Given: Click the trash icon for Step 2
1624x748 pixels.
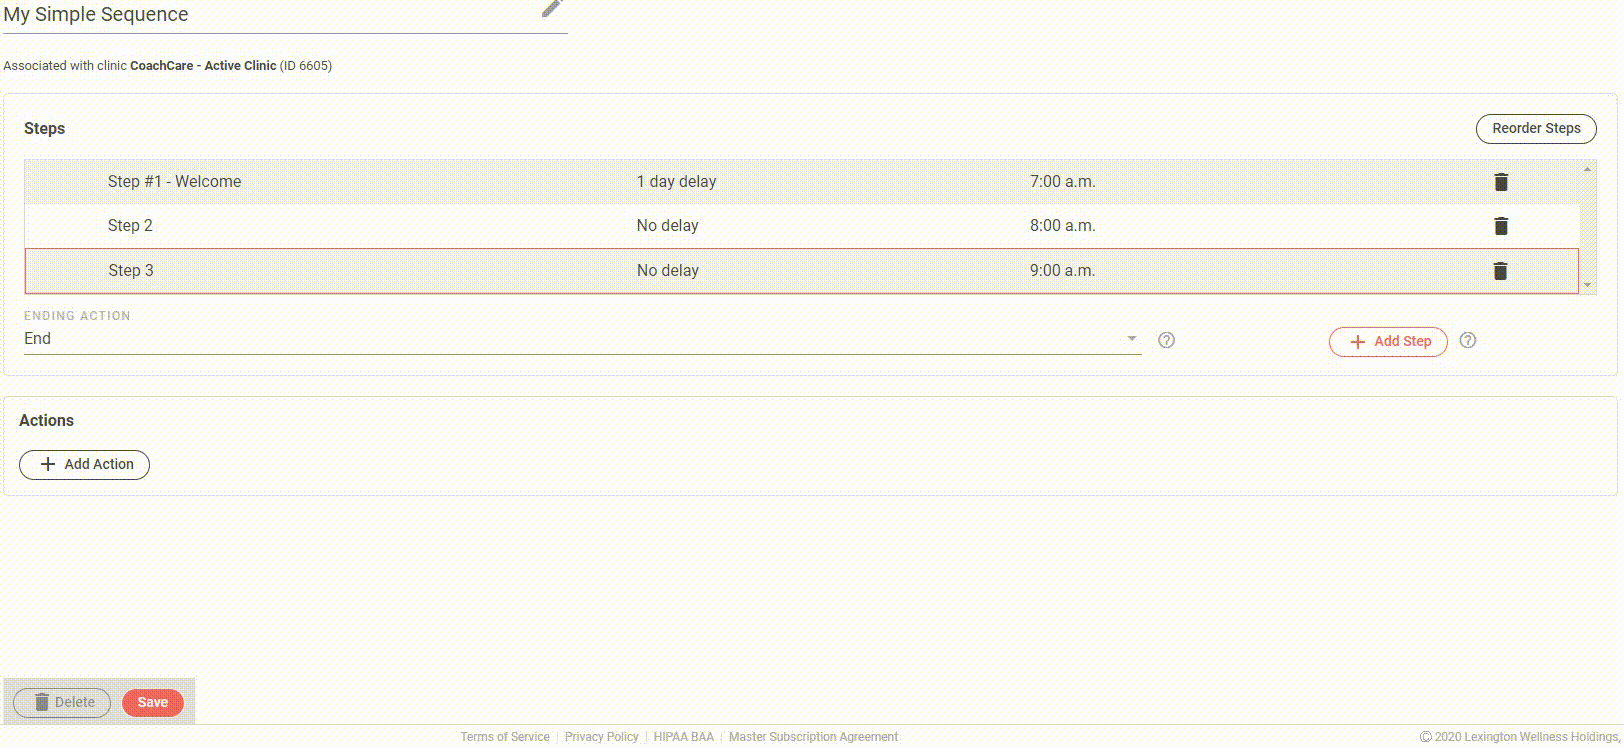Looking at the screenshot, I should pos(1500,226).
